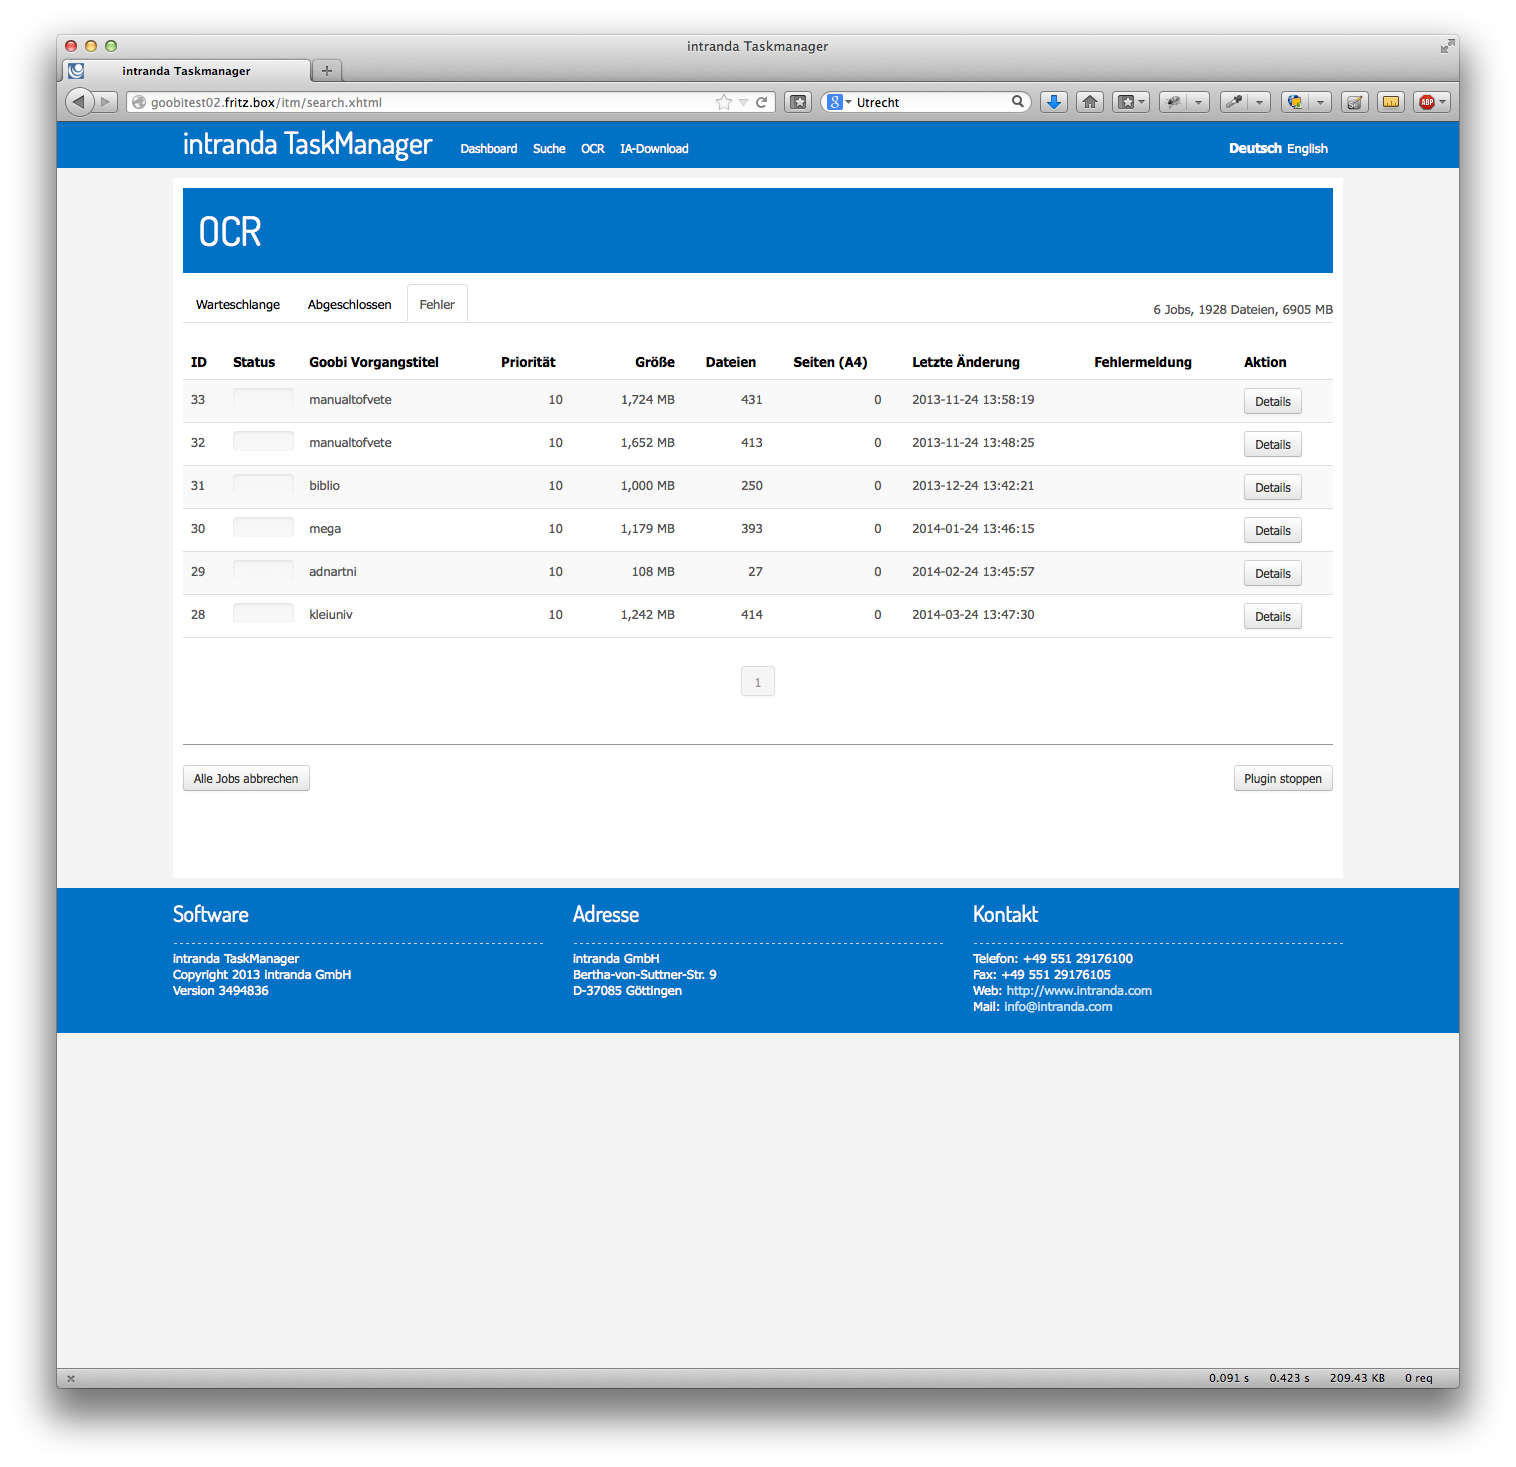Go back with the browser back arrow
Image resolution: width=1516 pixels, height=1467 pixels.
79,102
